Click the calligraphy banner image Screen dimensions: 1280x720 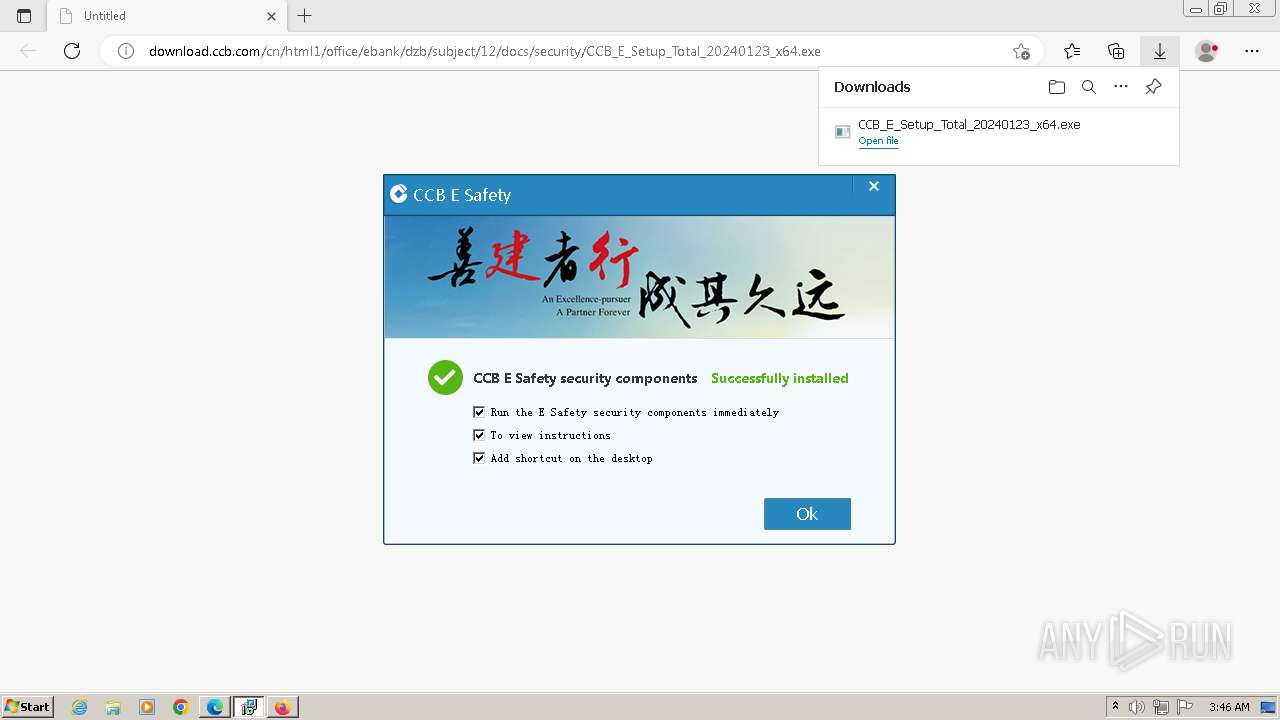[x=639, y=277]
